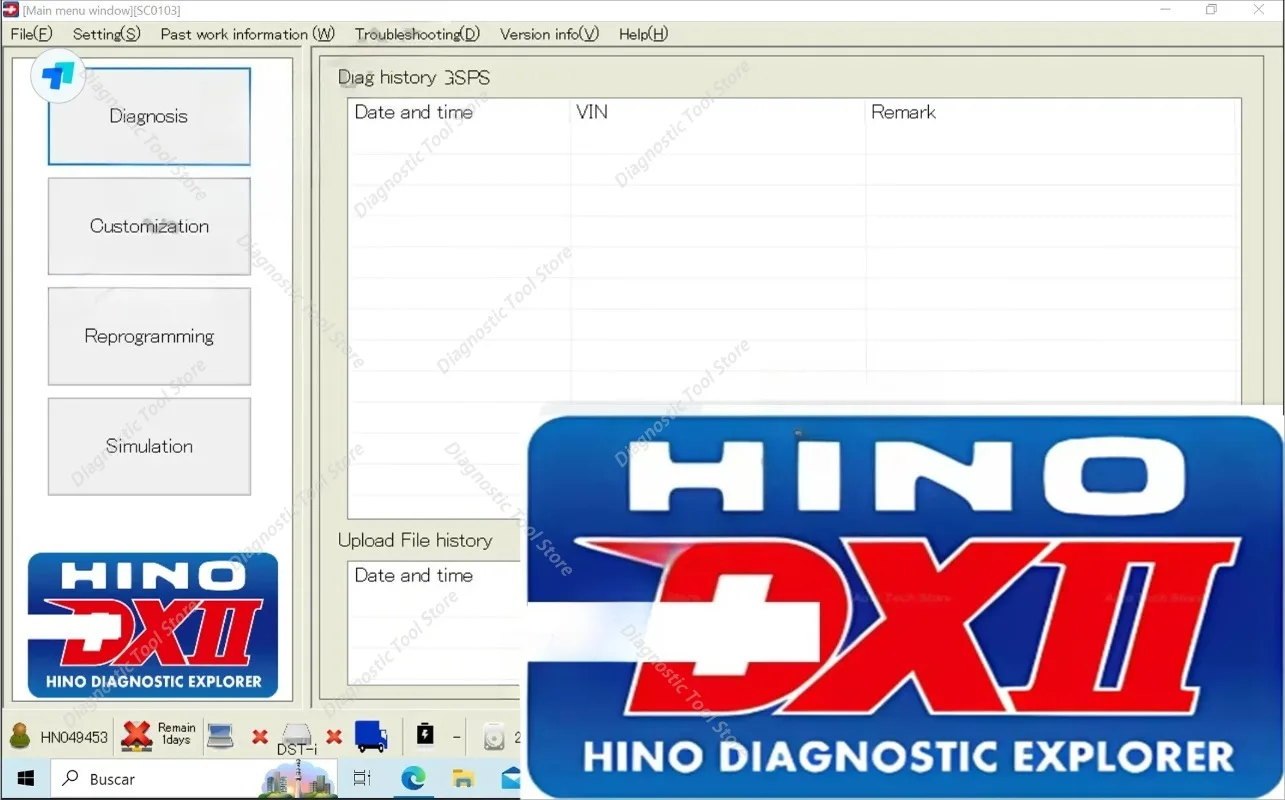
Task: Open the Windows Start menu
Action: click(x=25, y=779)
